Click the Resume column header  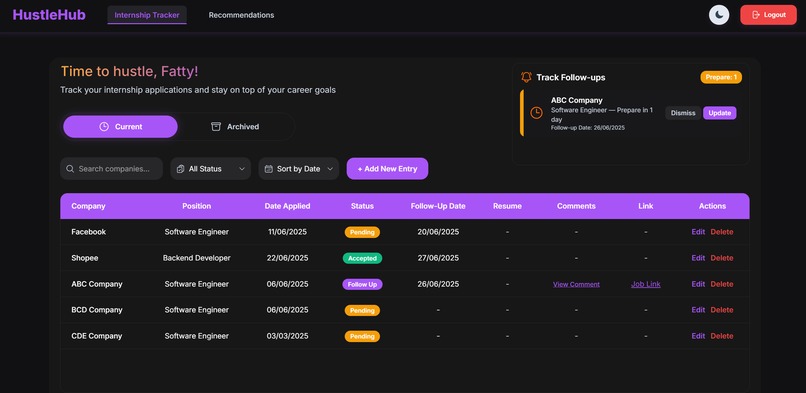point(507,206)
